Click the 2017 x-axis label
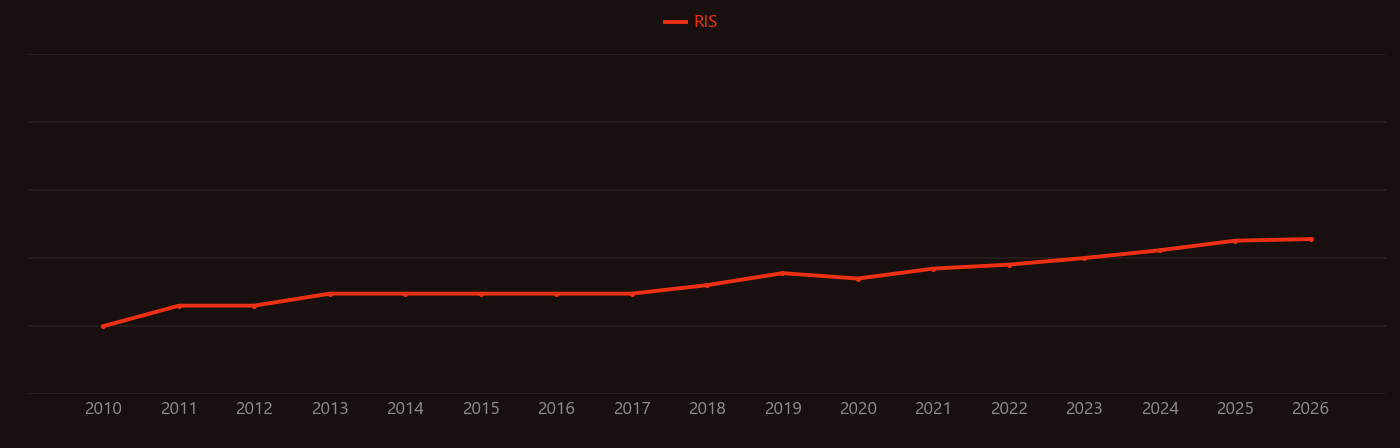The image size is (1400, 448). (x=632, y=409)
